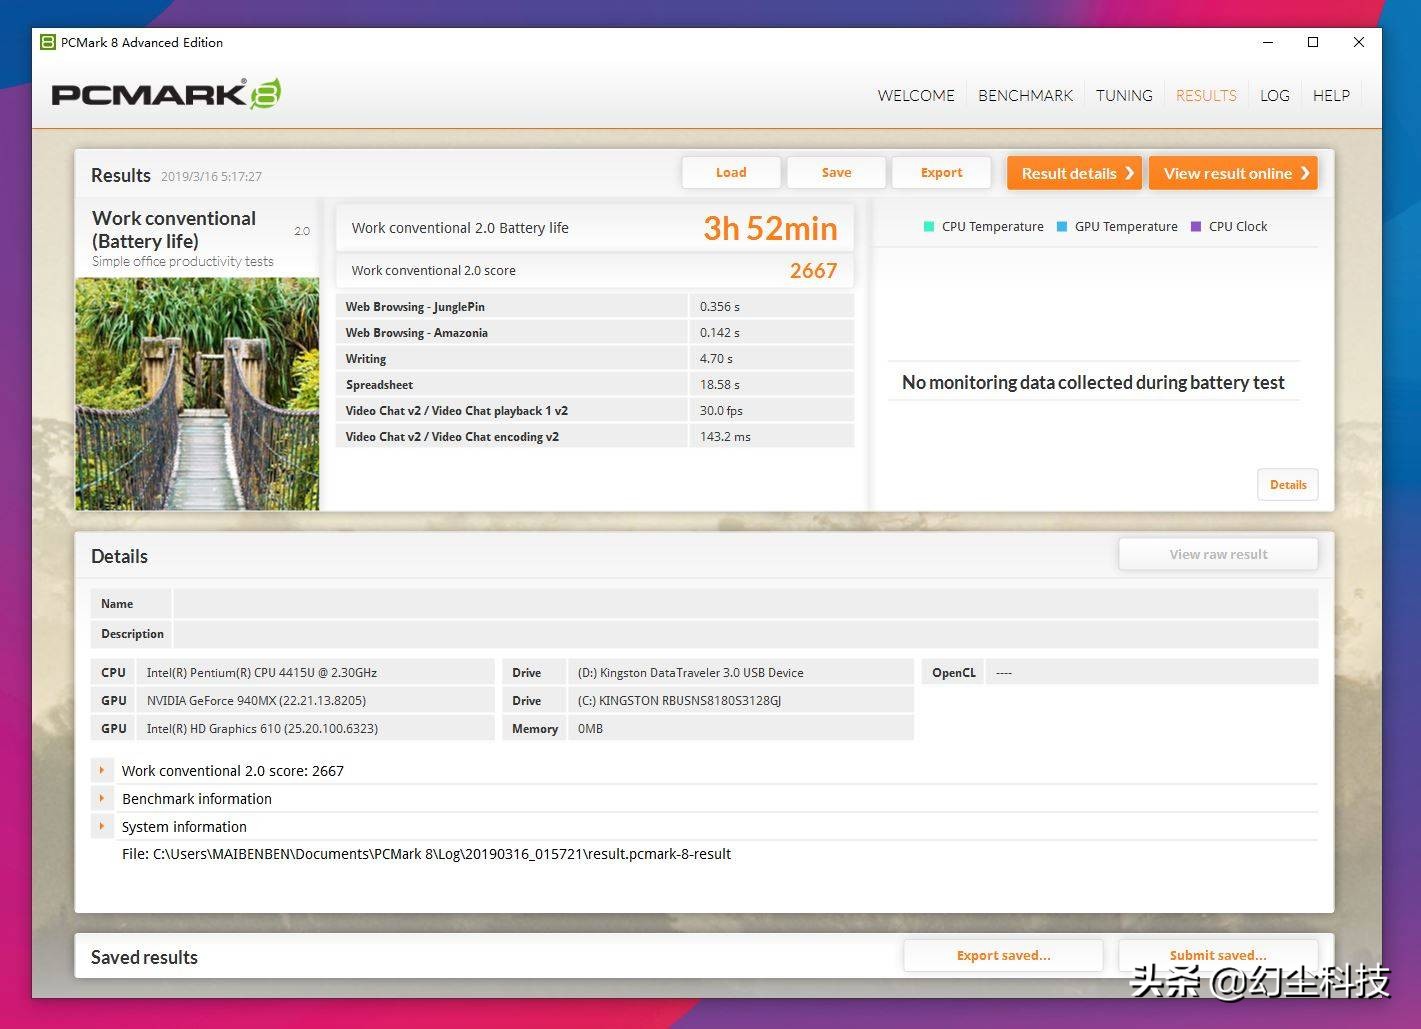Screen dimensions: 1421x1029
Task: Click Export saved button
Action: click(1003, 955)
